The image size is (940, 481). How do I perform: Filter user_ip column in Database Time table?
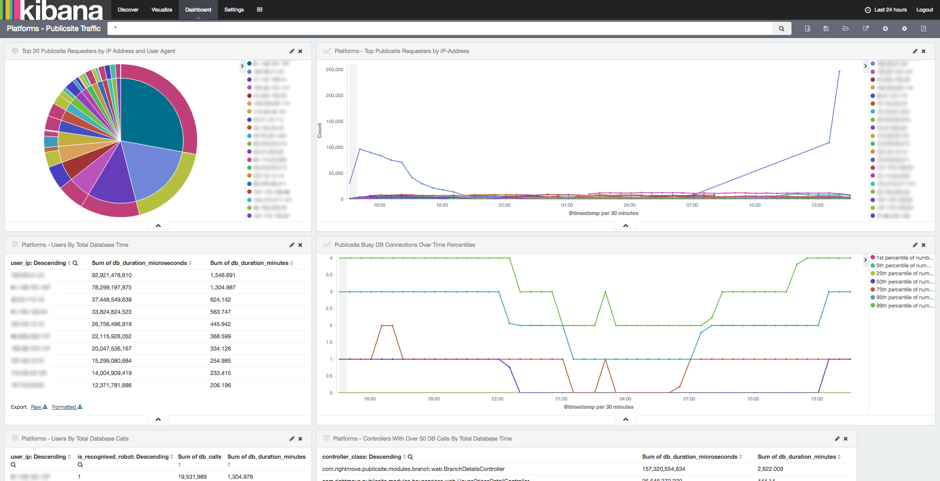click(x=75, y=263)
